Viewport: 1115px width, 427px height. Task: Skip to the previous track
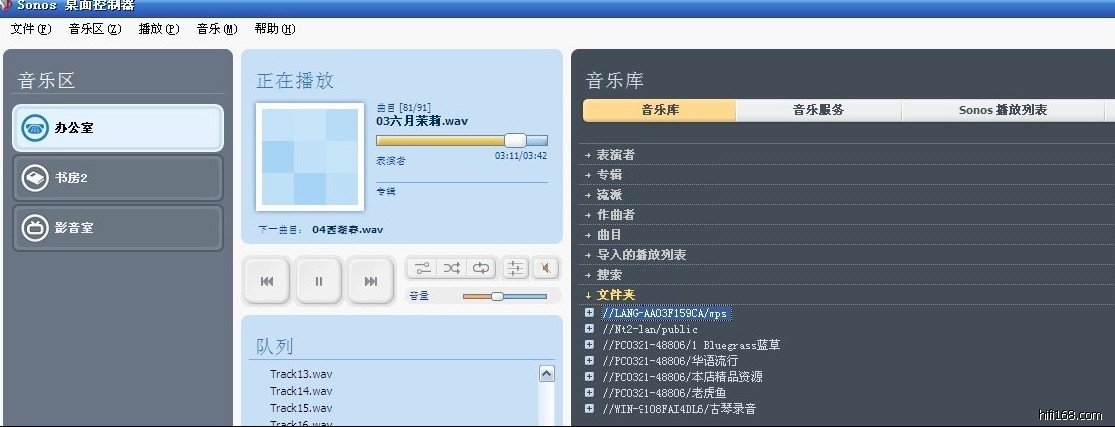point(267,281)
